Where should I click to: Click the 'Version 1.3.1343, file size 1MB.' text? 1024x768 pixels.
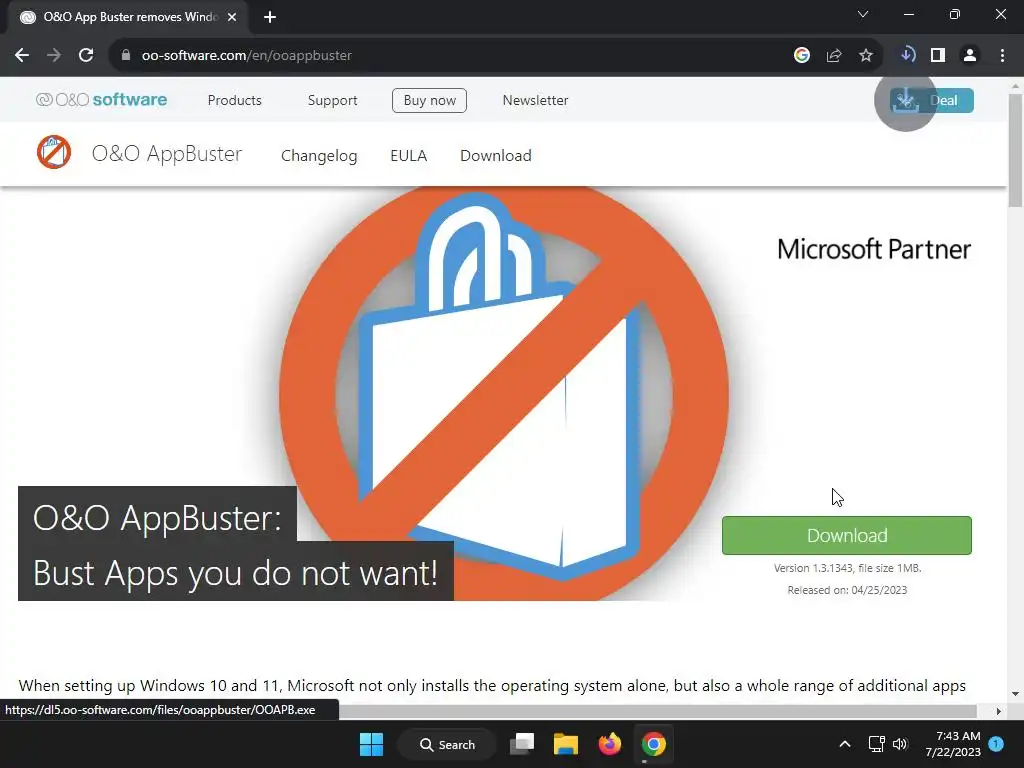click(x=847, y=568)
